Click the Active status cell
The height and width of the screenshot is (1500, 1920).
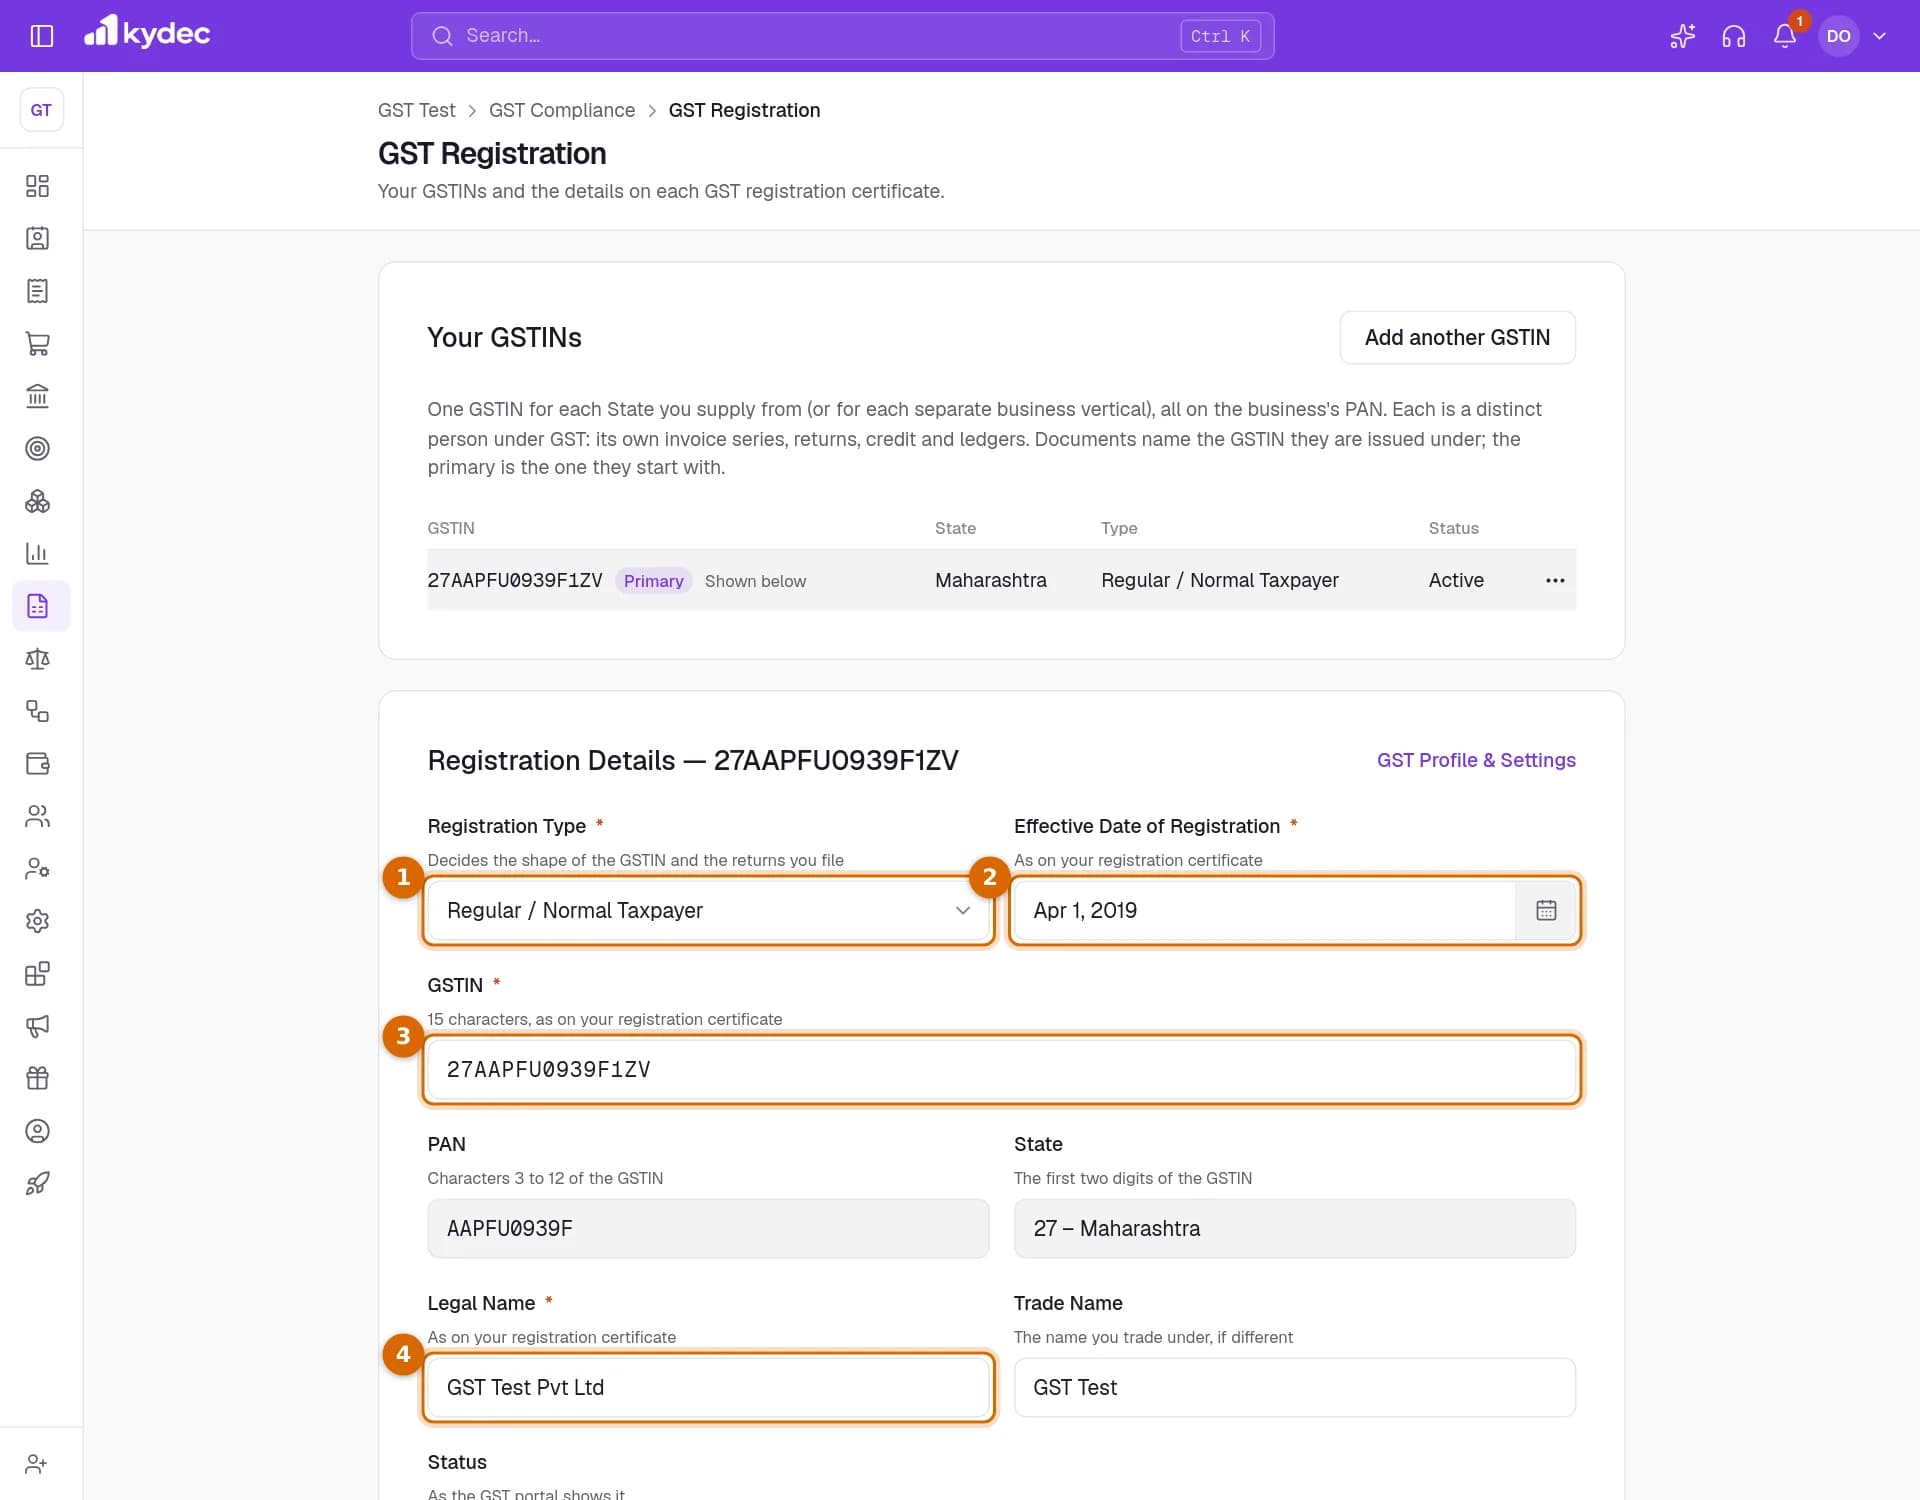[1456, 580]
